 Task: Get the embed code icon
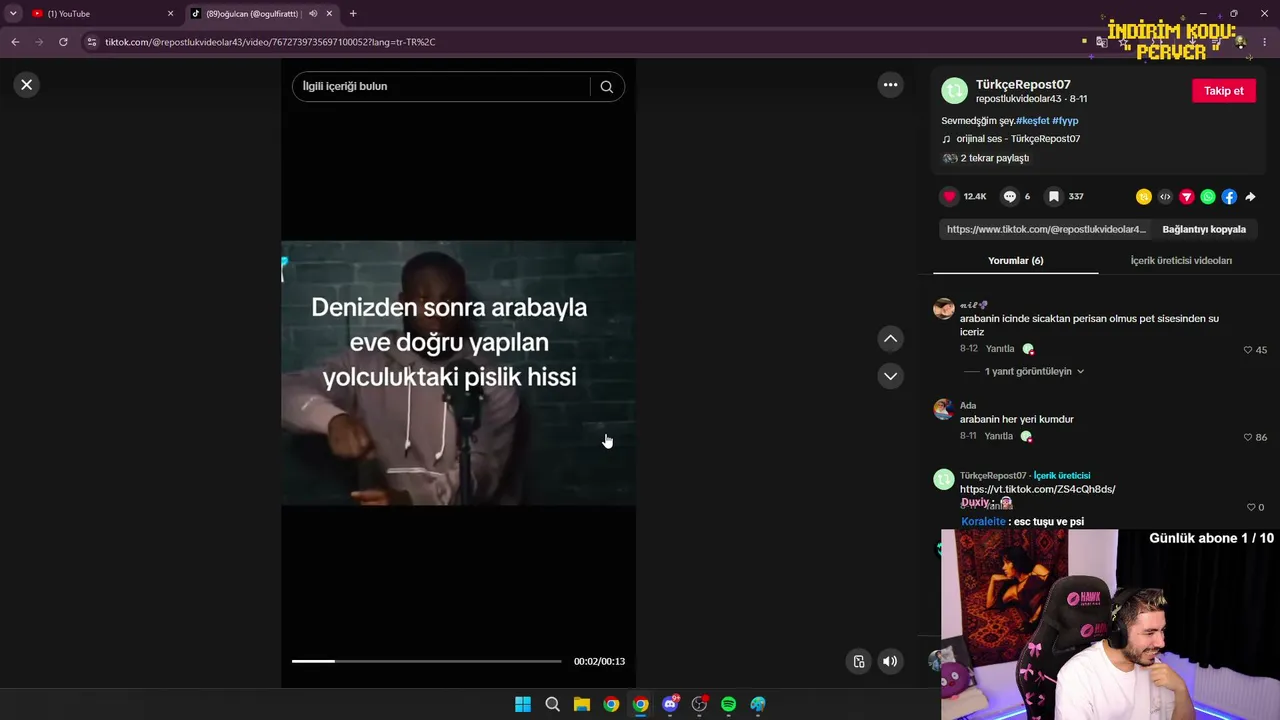tap(1165, 197)
